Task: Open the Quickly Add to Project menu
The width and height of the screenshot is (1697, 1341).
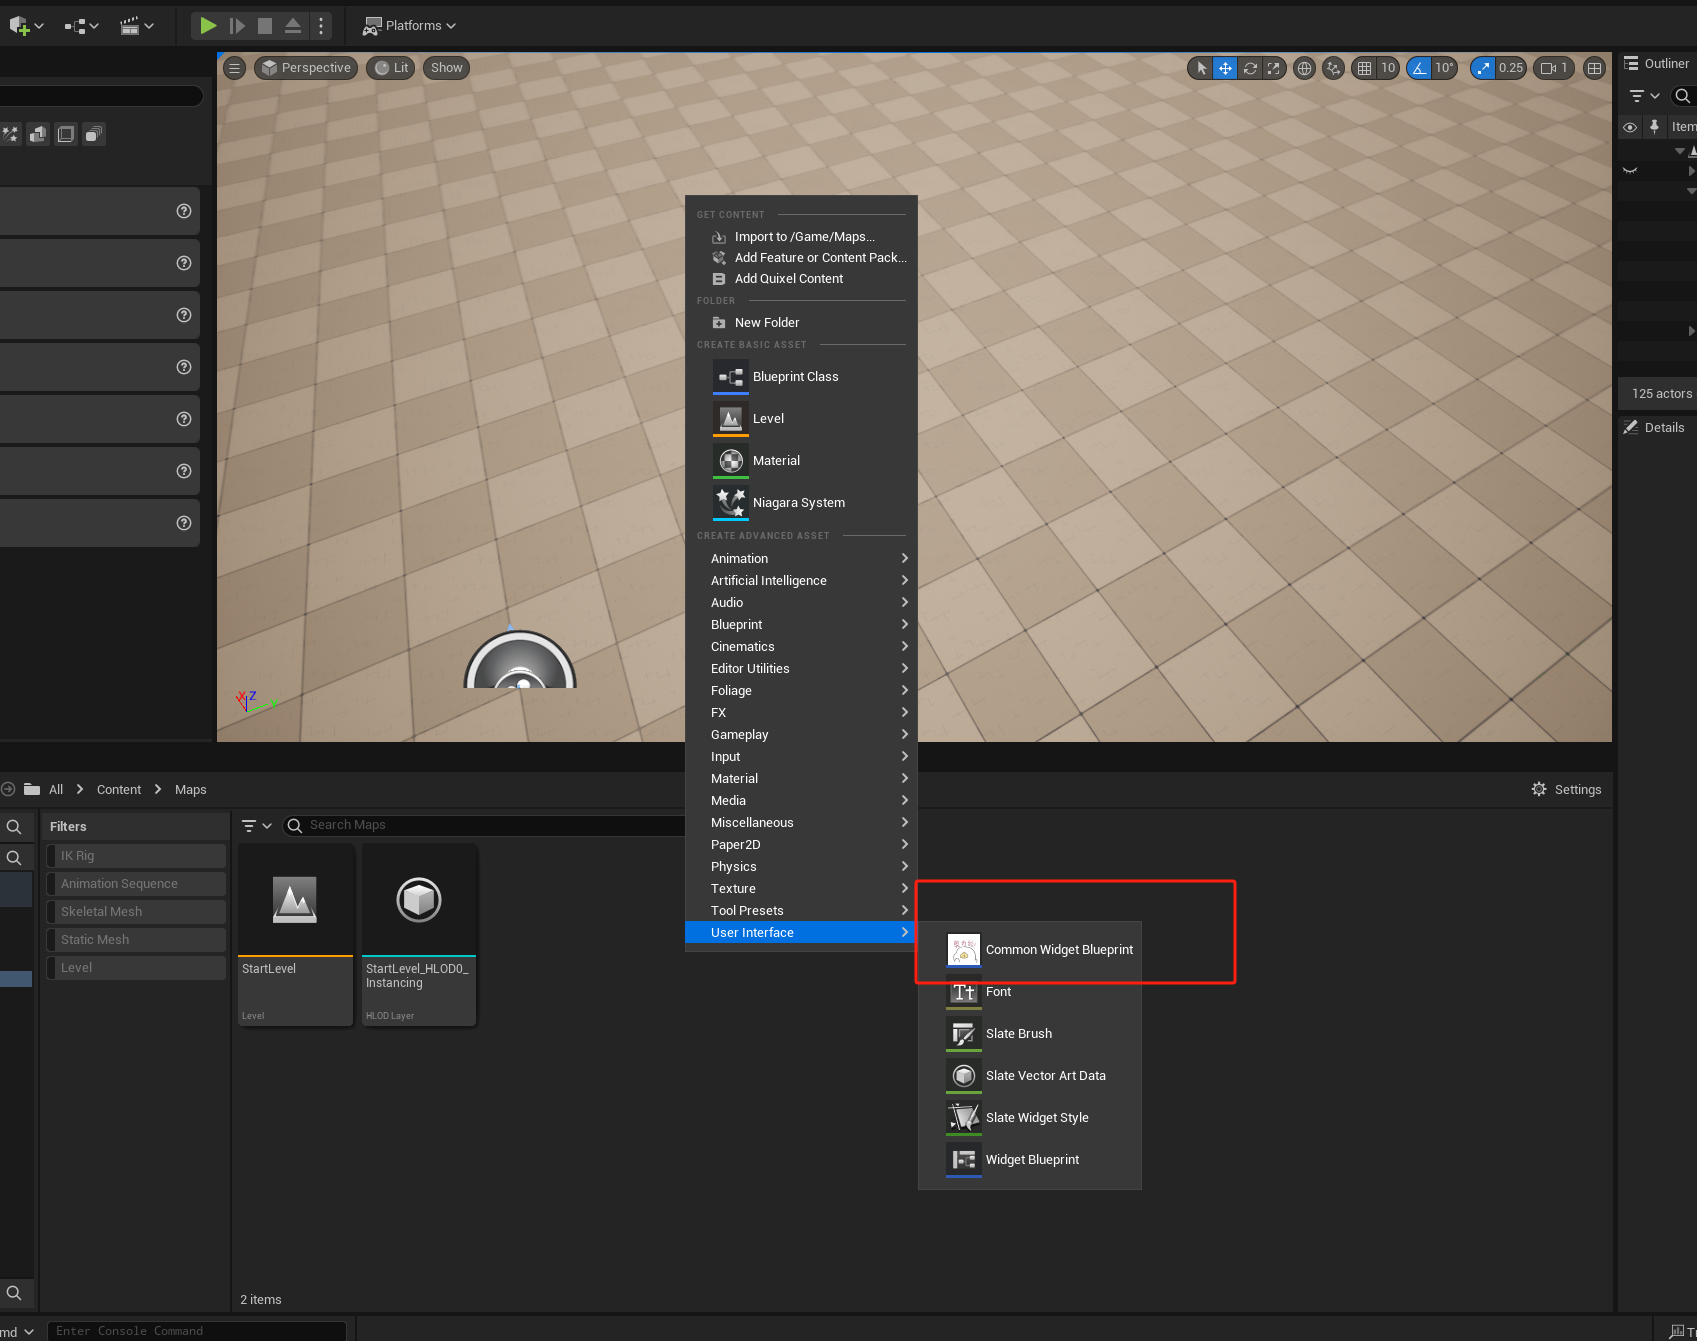Action: tap(22, 25)
